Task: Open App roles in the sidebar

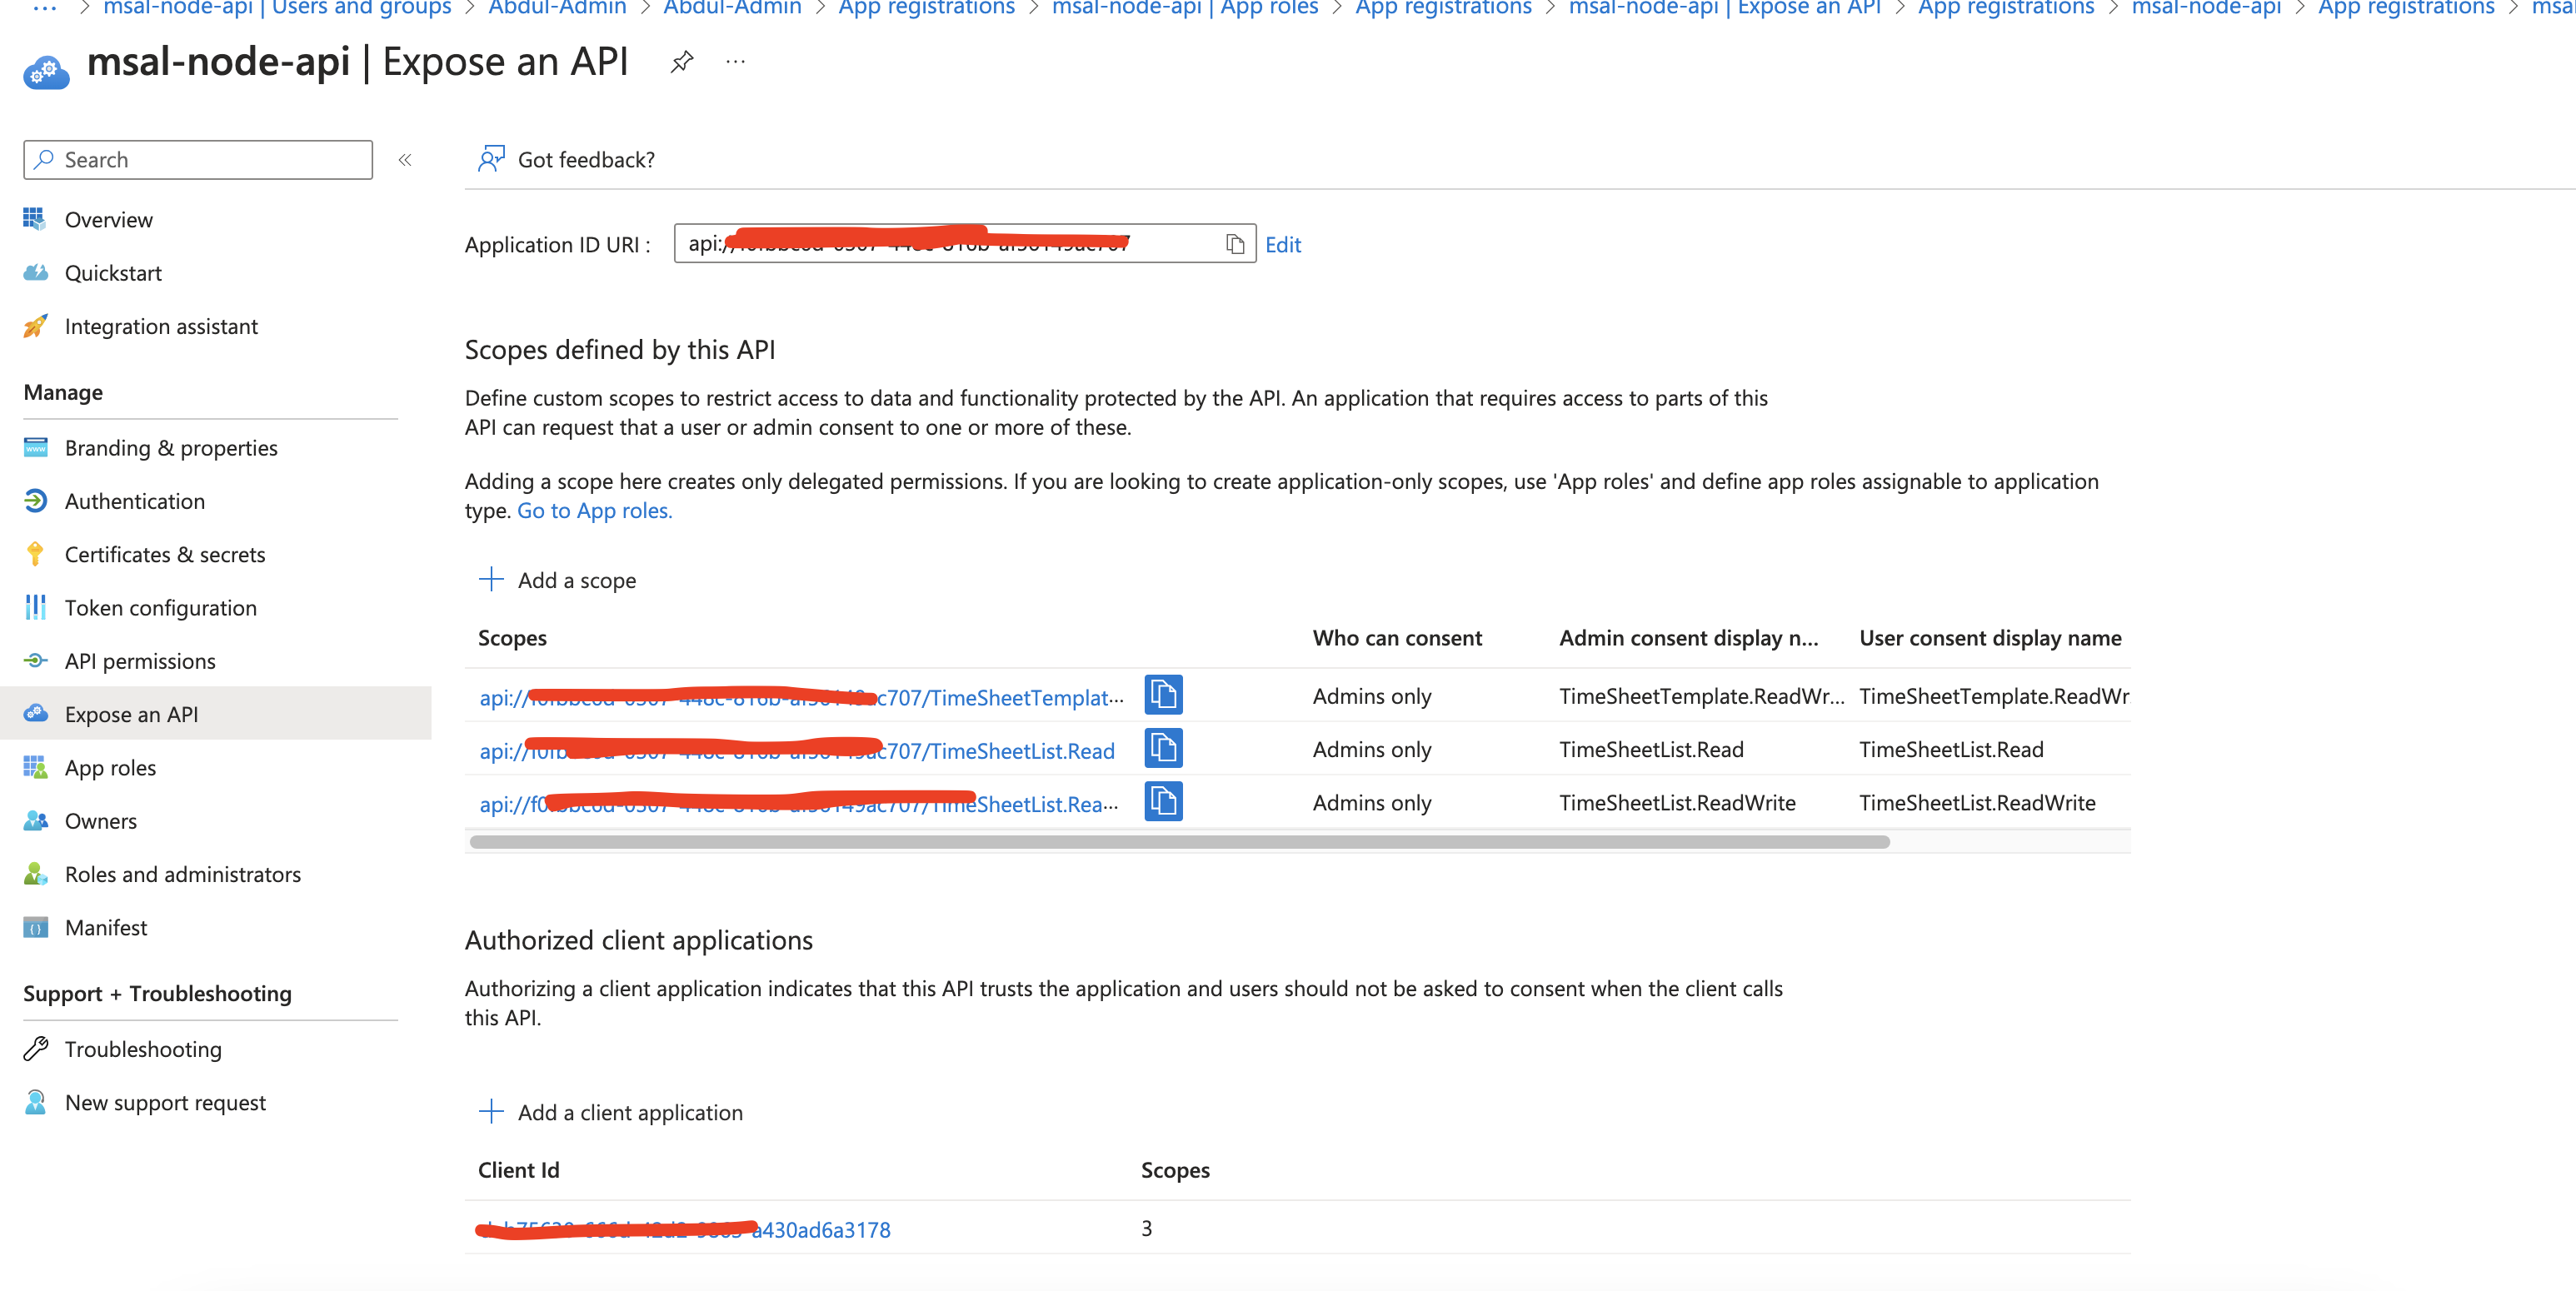Action: 110,768
